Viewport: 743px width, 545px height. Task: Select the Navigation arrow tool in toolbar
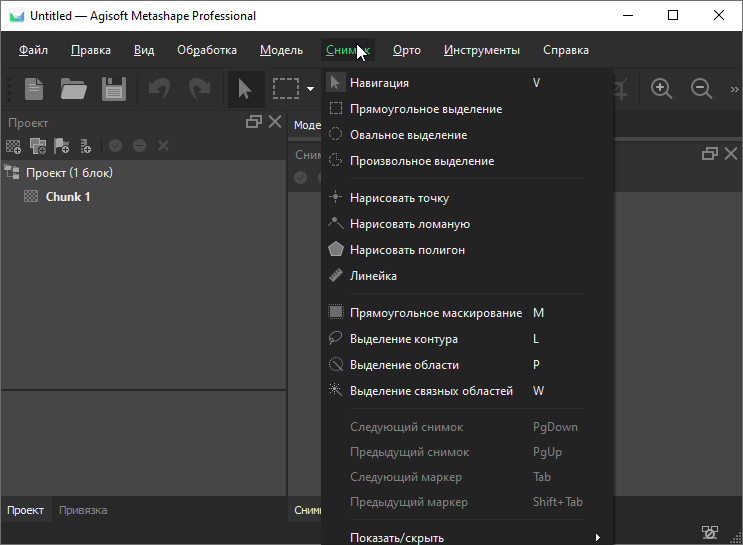click(244, 89)
